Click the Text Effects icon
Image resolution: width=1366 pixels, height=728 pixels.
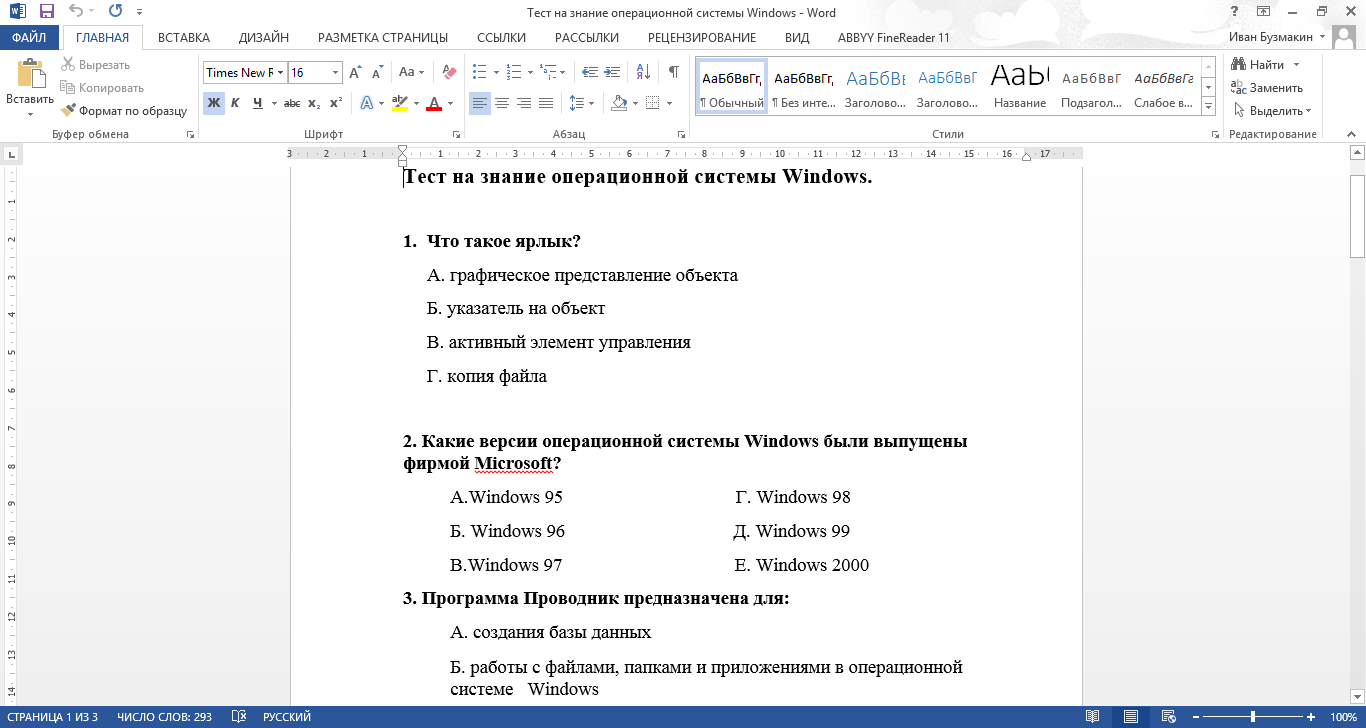(366, 103)
